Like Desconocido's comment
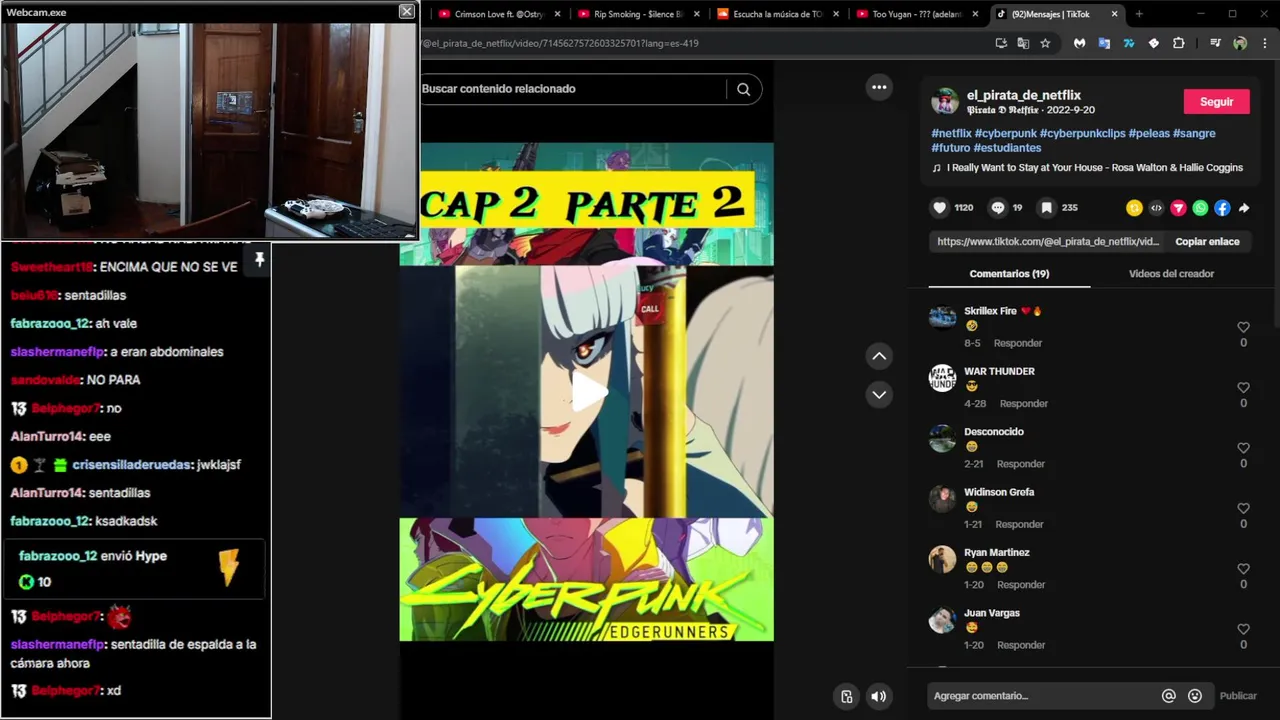Screen dimensions: 1280x720 click(1243, 448)
